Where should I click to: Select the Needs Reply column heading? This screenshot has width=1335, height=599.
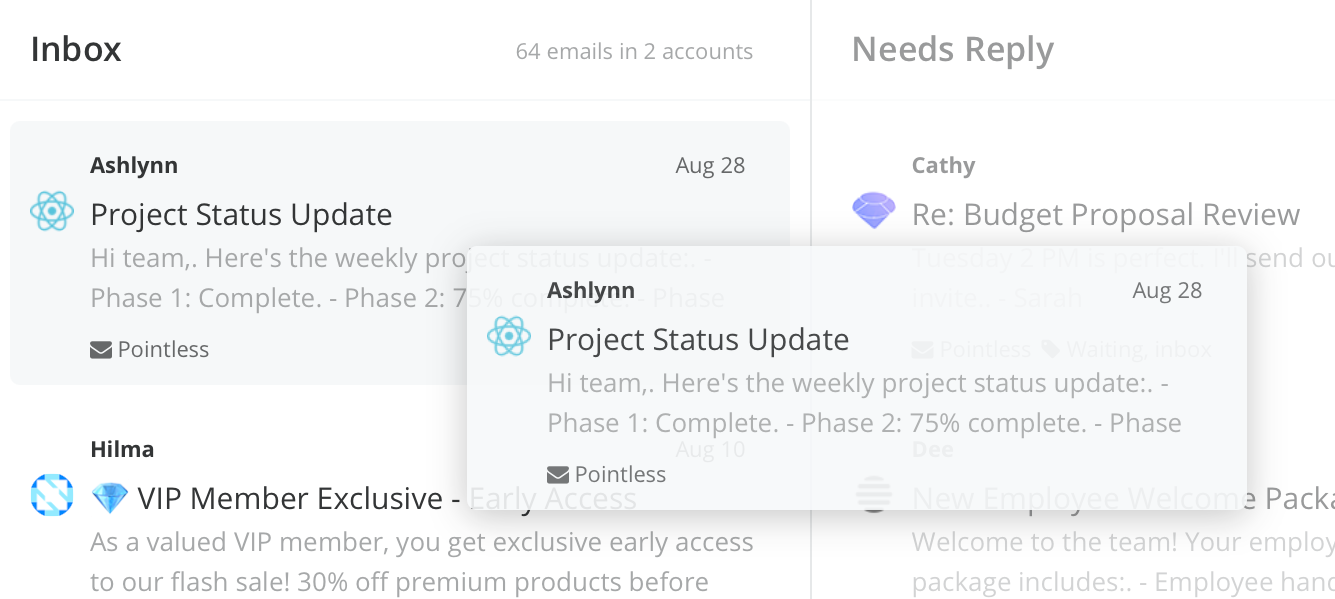point(952,48)
